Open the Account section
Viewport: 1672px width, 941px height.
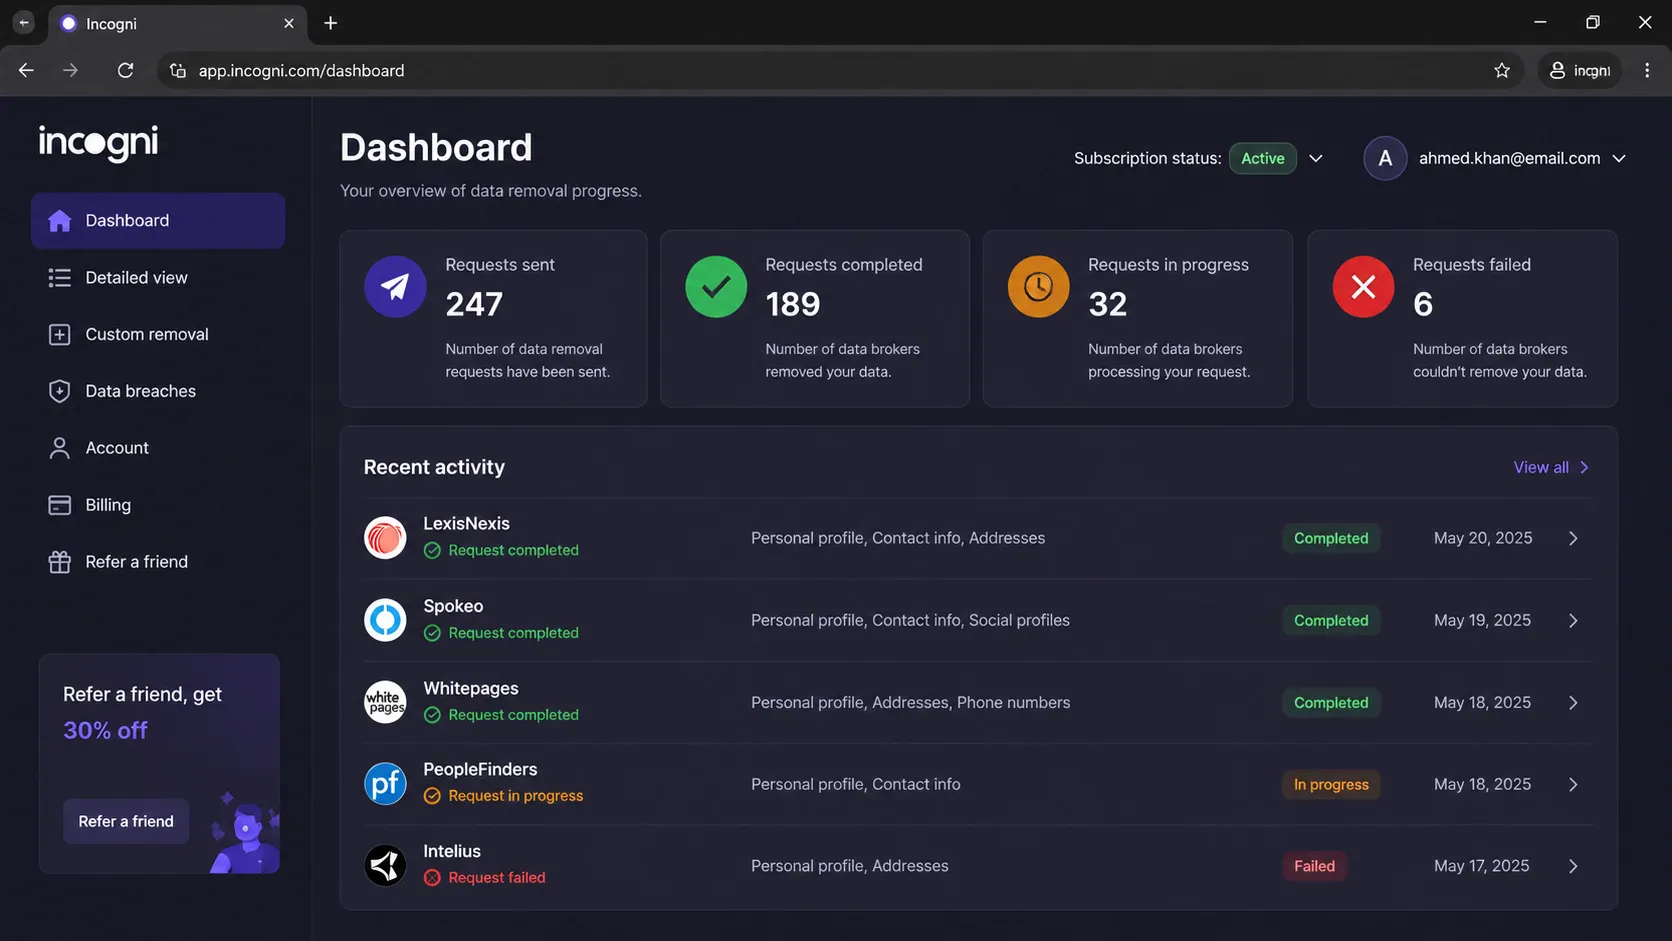pos(158,448)
